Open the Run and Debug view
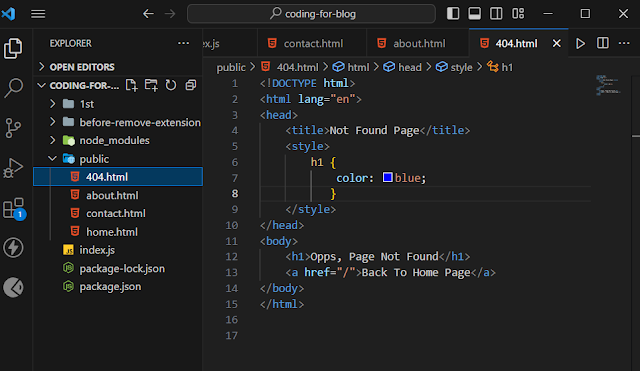The height and width of the screenshot is (371, 640). (13, 168)
